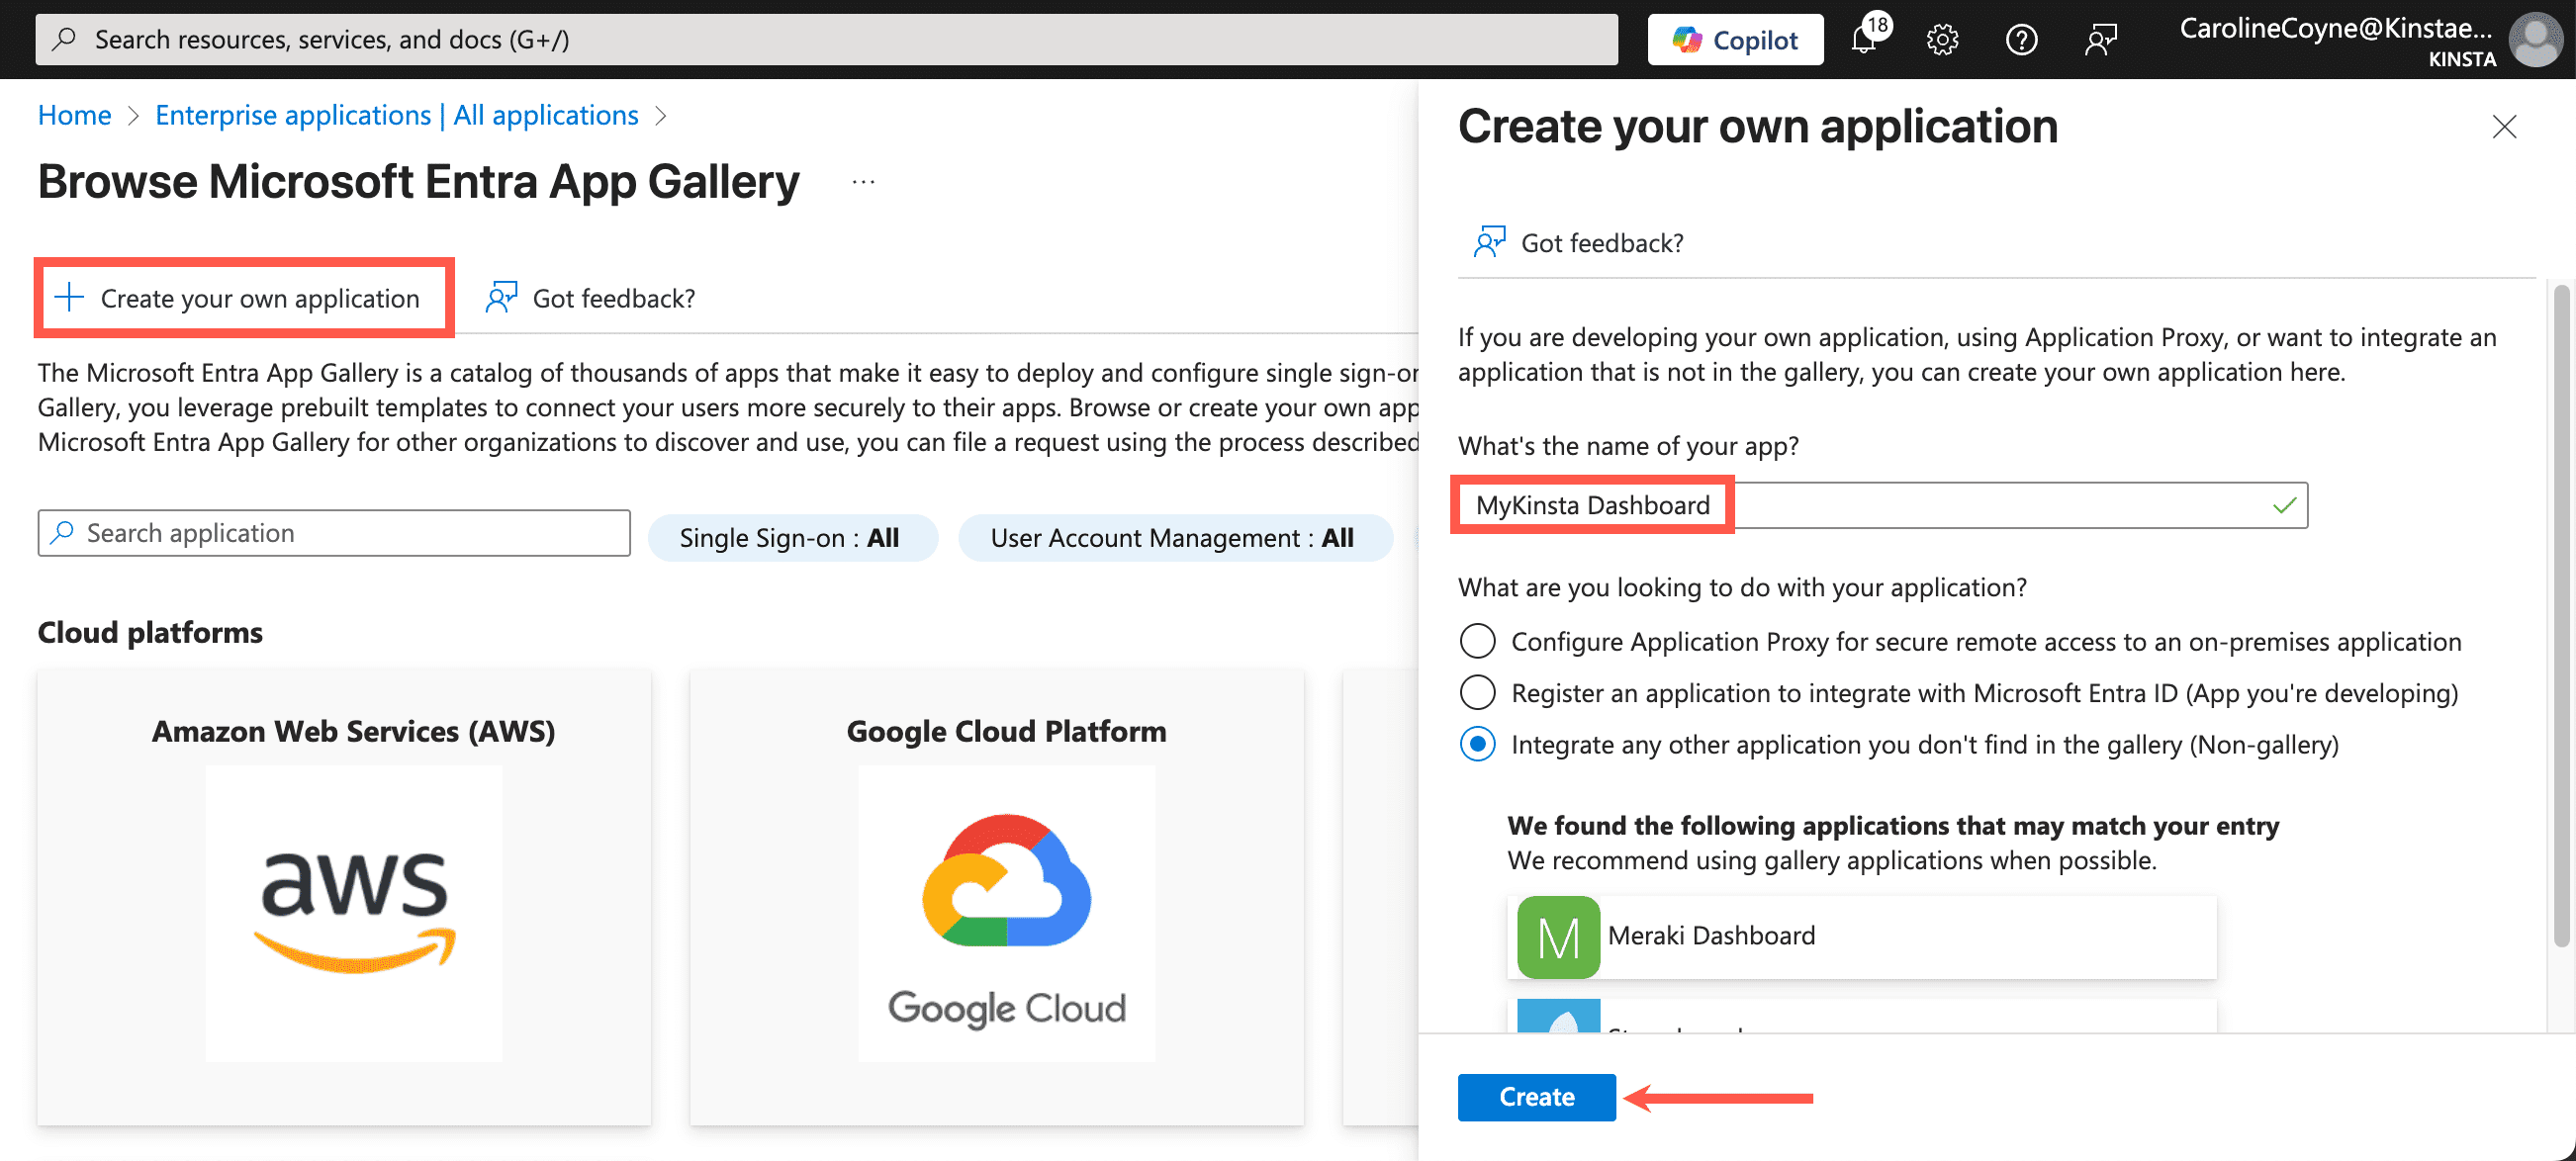This screenshot has width=2576, height=1161.
Task: Open the User Account Management filter dropdown
Action: pos(1174,537)
